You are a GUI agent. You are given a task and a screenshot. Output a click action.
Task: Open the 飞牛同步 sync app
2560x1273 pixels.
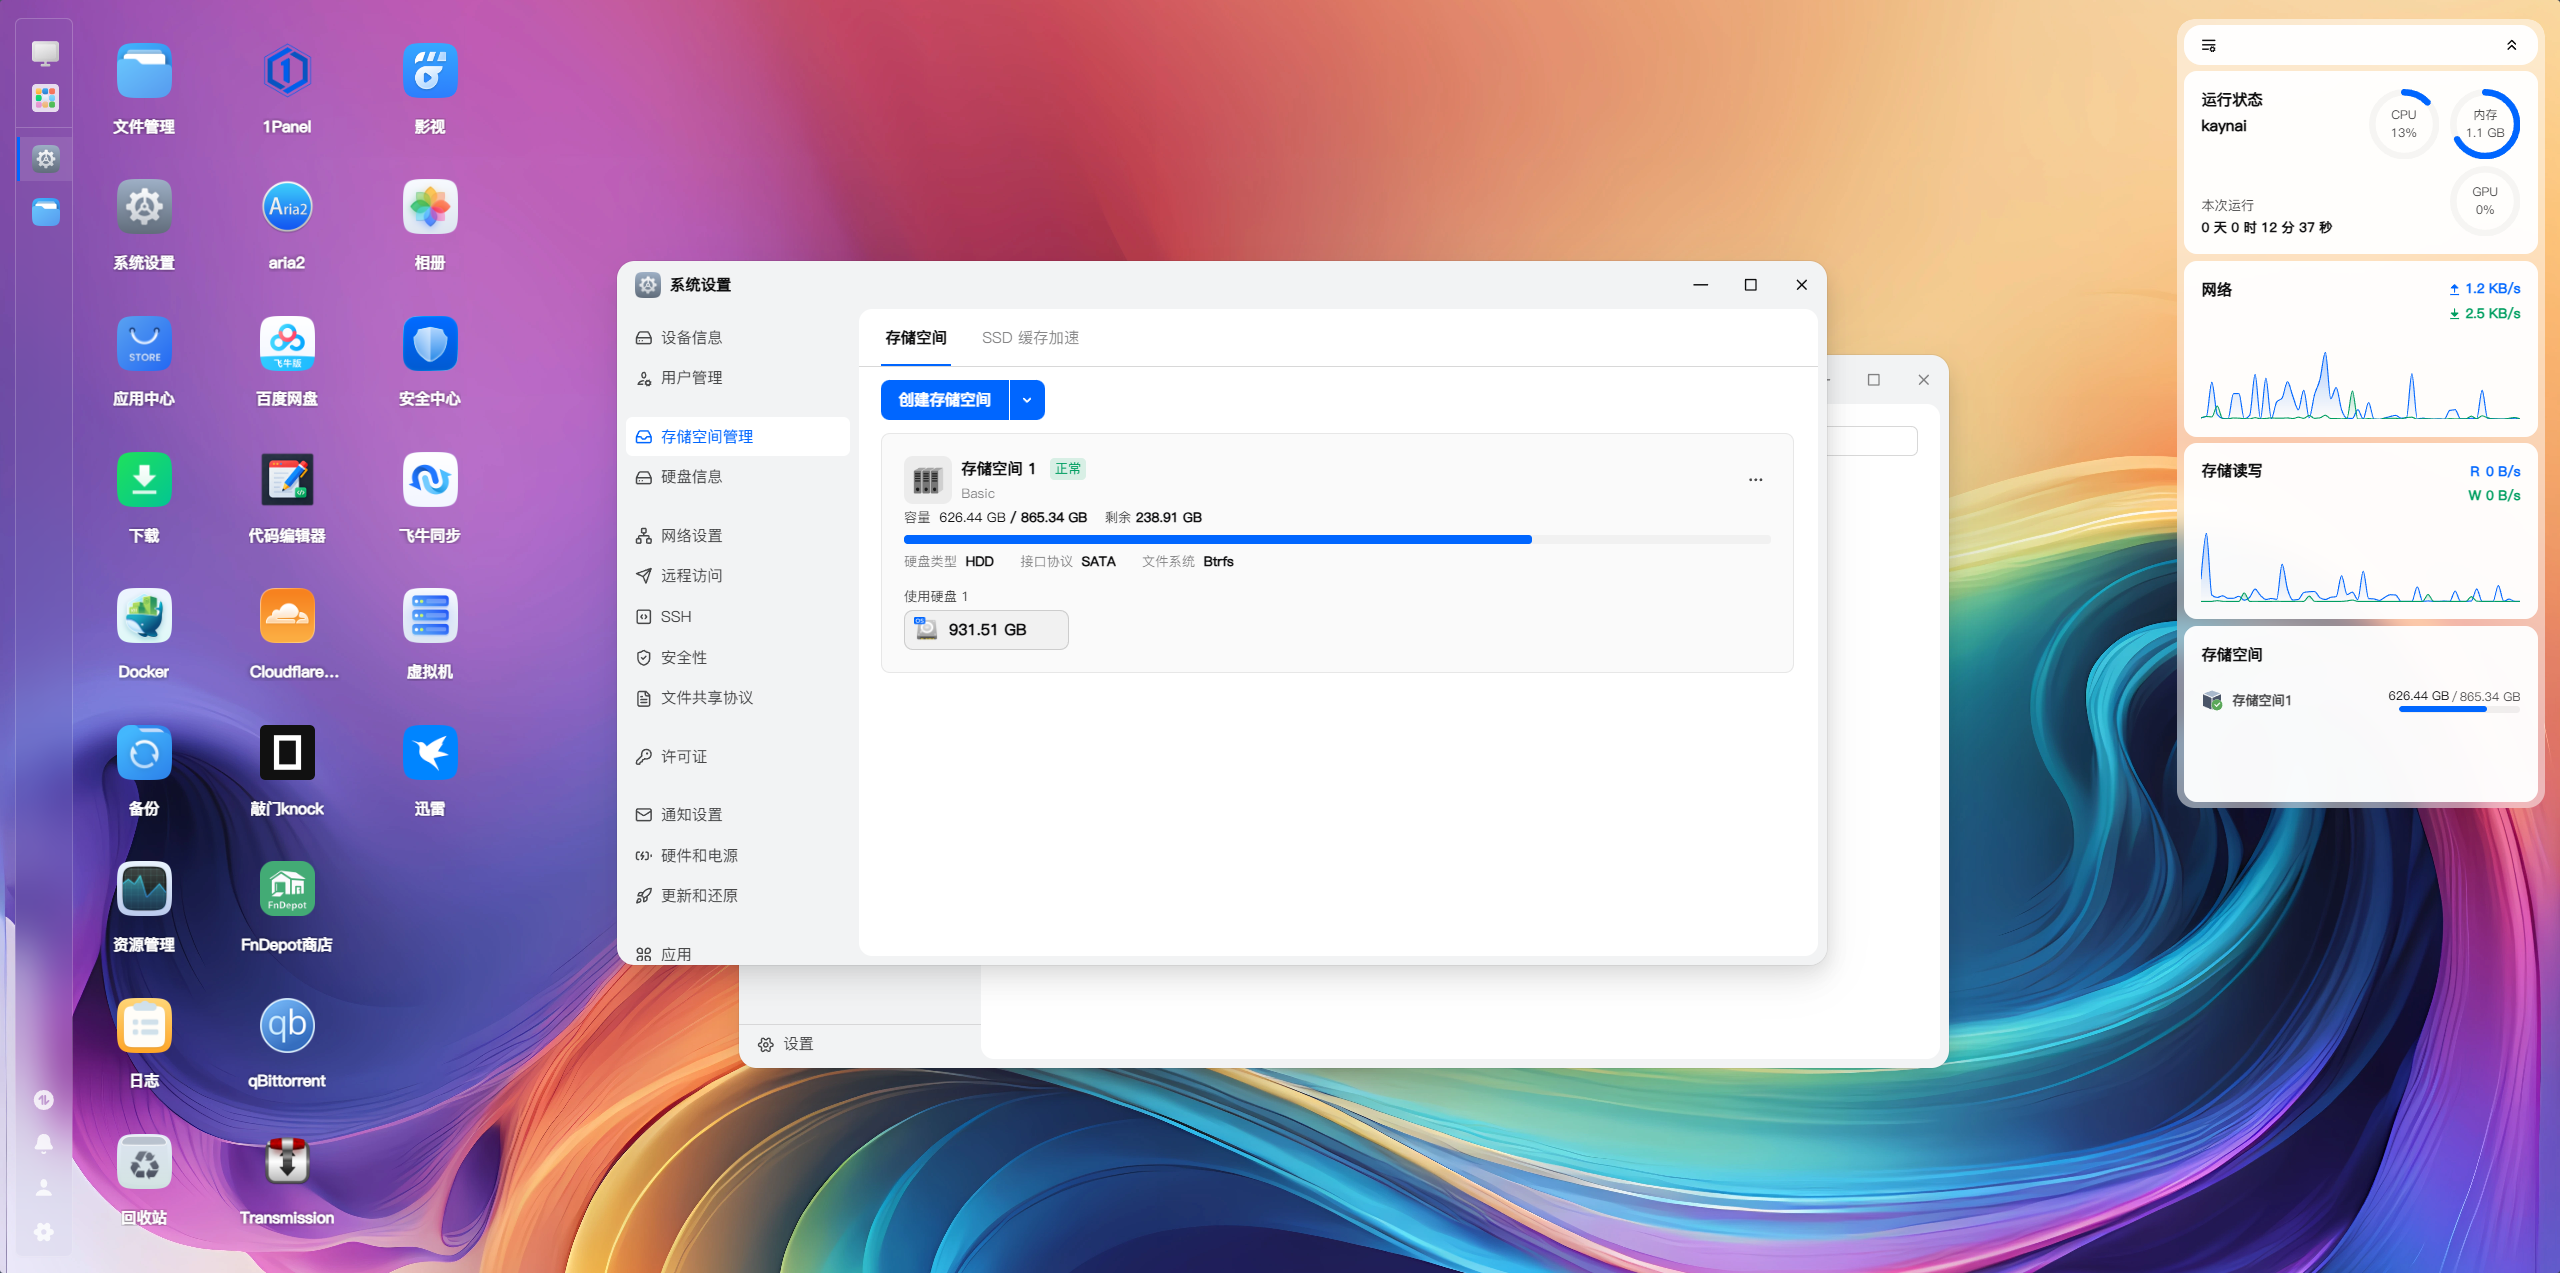pyautogui.click(x=430, y=480)
